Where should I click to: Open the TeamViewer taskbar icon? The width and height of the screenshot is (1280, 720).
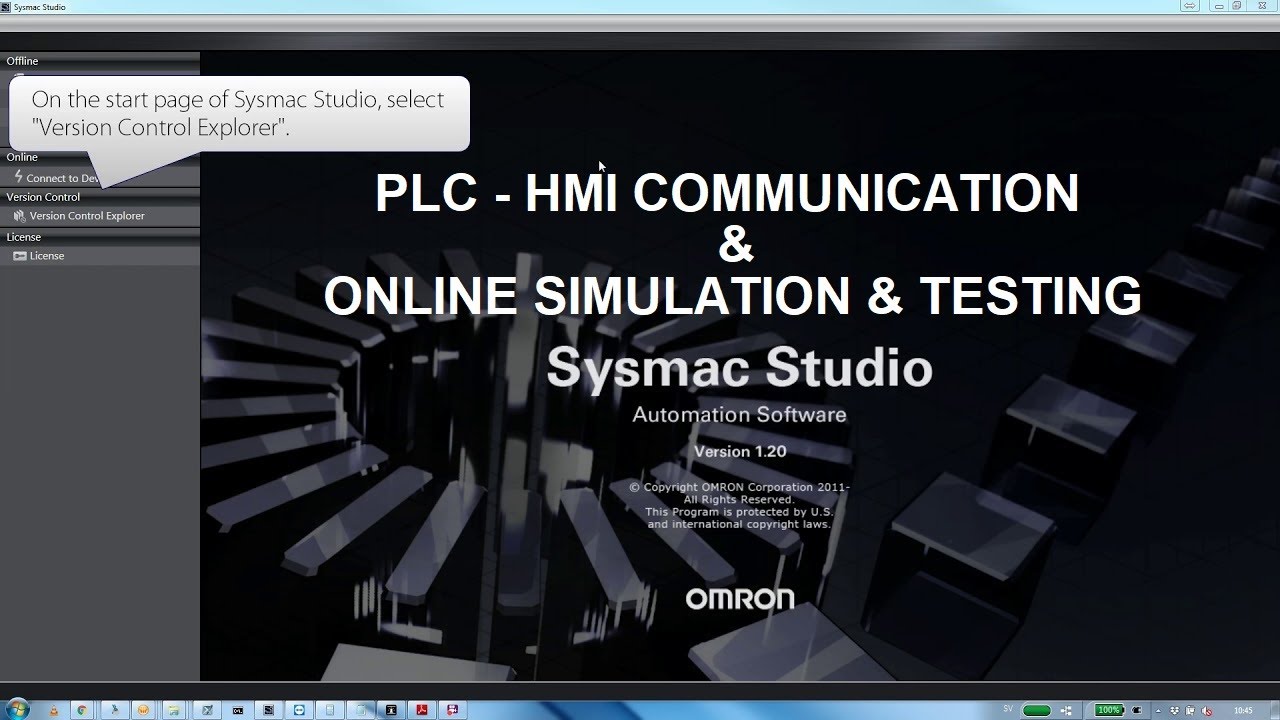coord(298,710)
